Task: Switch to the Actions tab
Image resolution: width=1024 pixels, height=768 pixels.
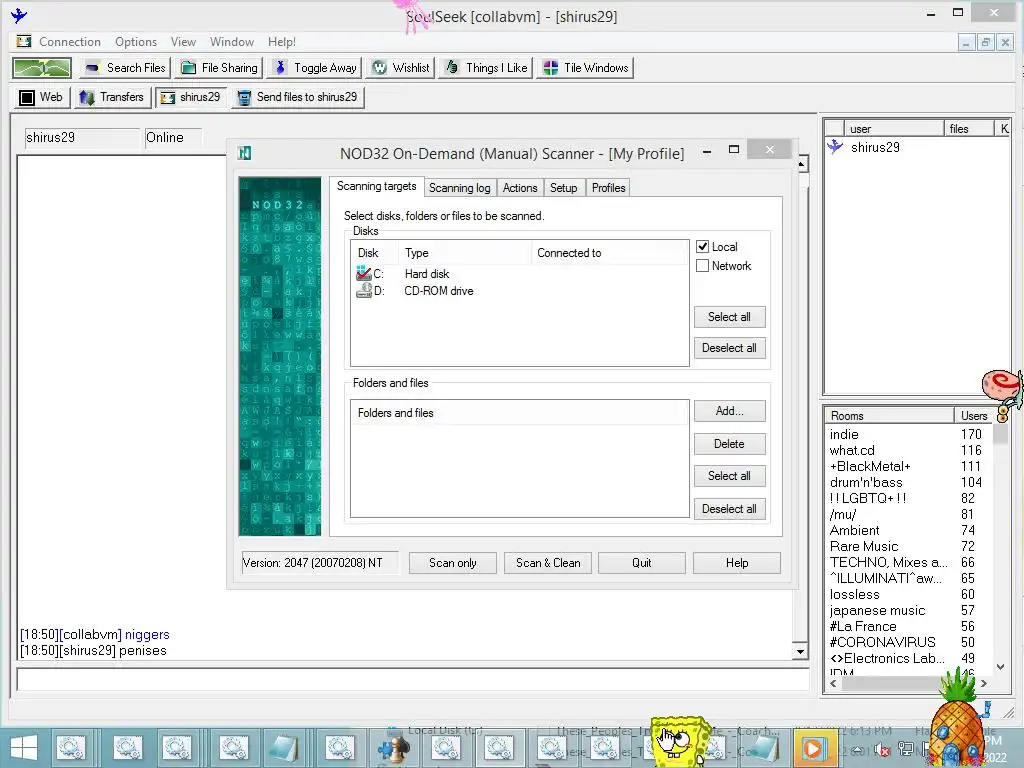Action: [x=520, y=188]
